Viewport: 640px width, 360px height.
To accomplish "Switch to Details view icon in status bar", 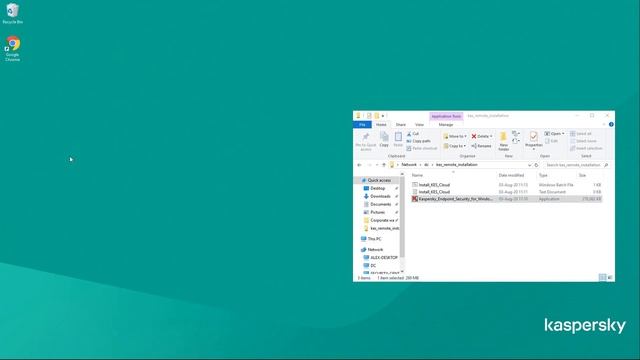I will click(602, 278).
